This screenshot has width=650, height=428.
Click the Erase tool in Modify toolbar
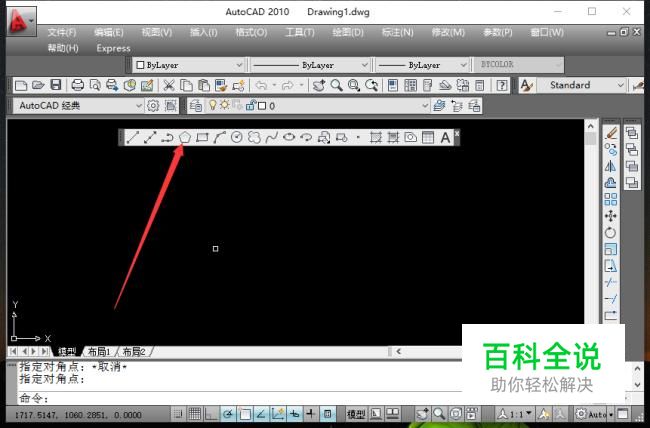(611, 133)
